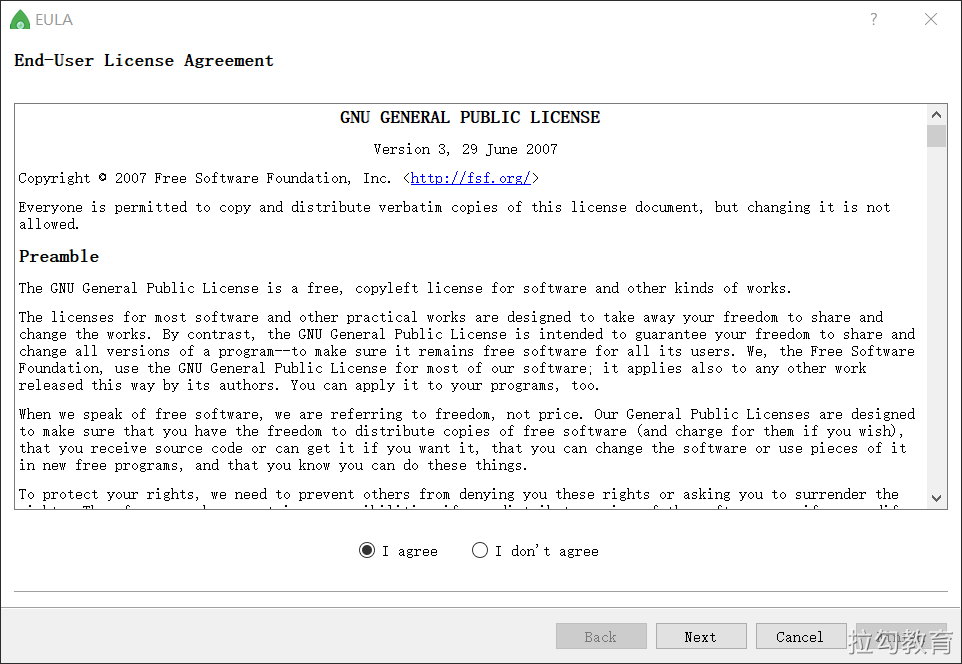962x664 pixels.
Task: Click the disabled Back button
Action: pos(601,636)
